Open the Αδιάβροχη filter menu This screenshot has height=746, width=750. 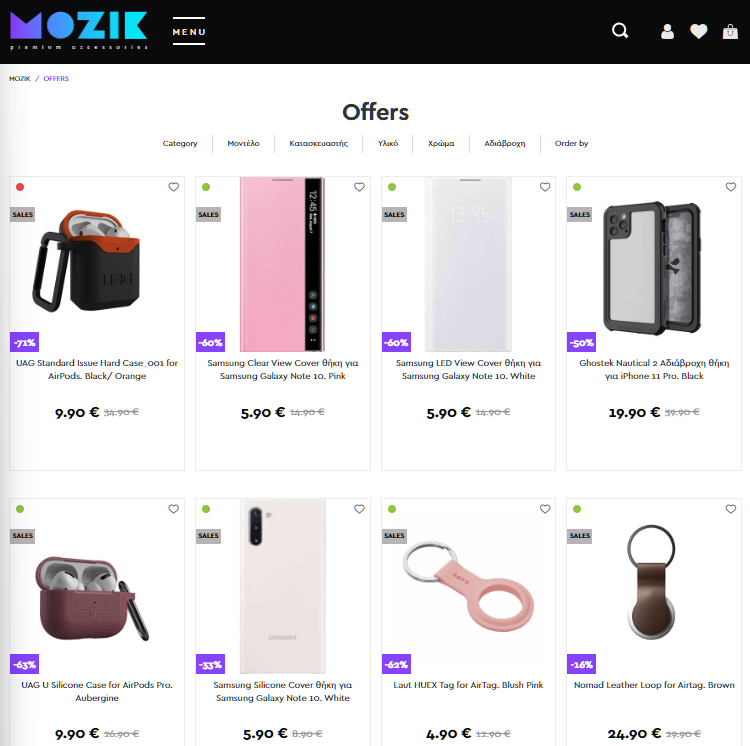[x=505, y=143]
